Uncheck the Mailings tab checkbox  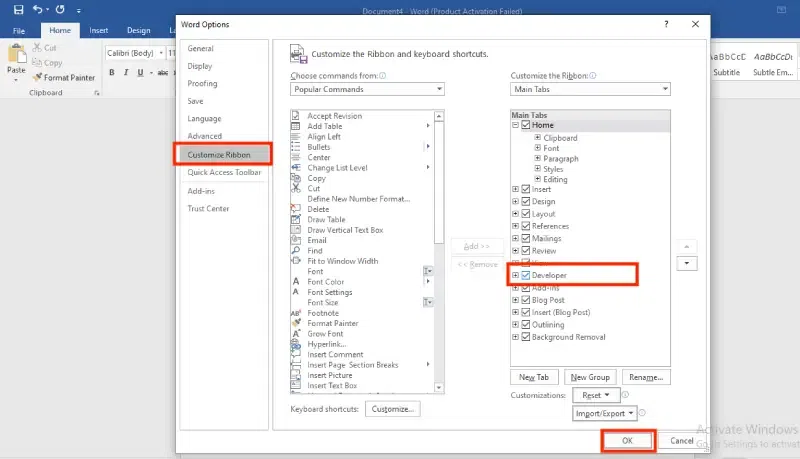click(526, 238)
